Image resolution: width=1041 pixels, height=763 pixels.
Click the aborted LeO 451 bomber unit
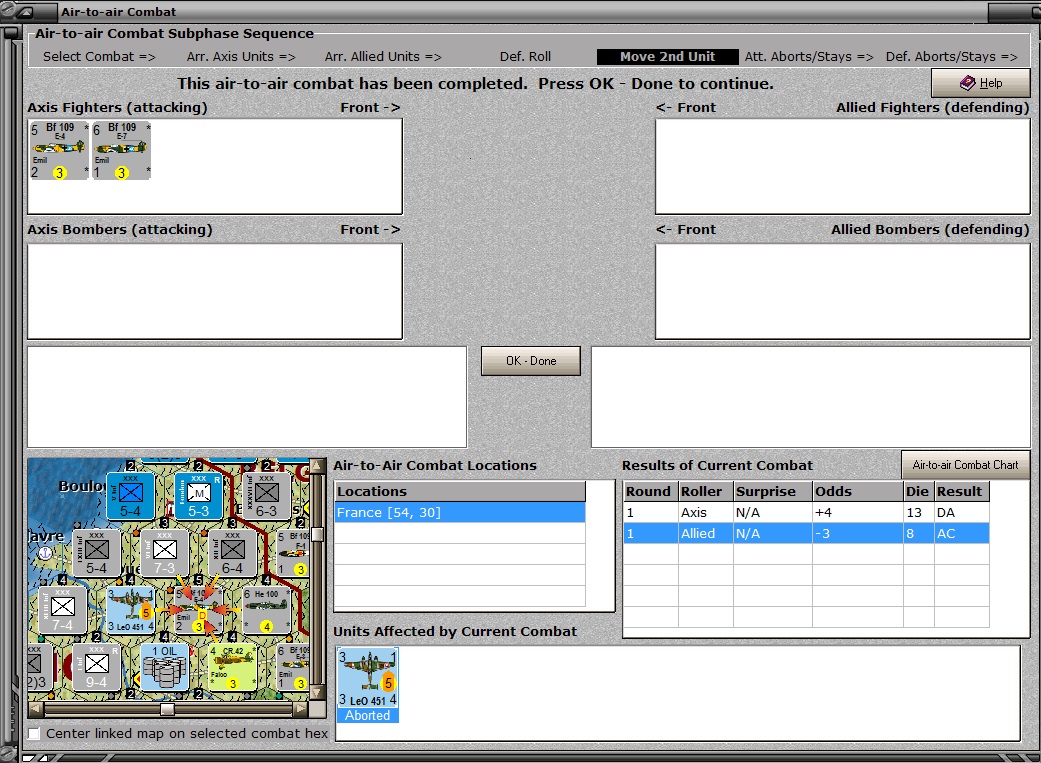tap(367, 685)
